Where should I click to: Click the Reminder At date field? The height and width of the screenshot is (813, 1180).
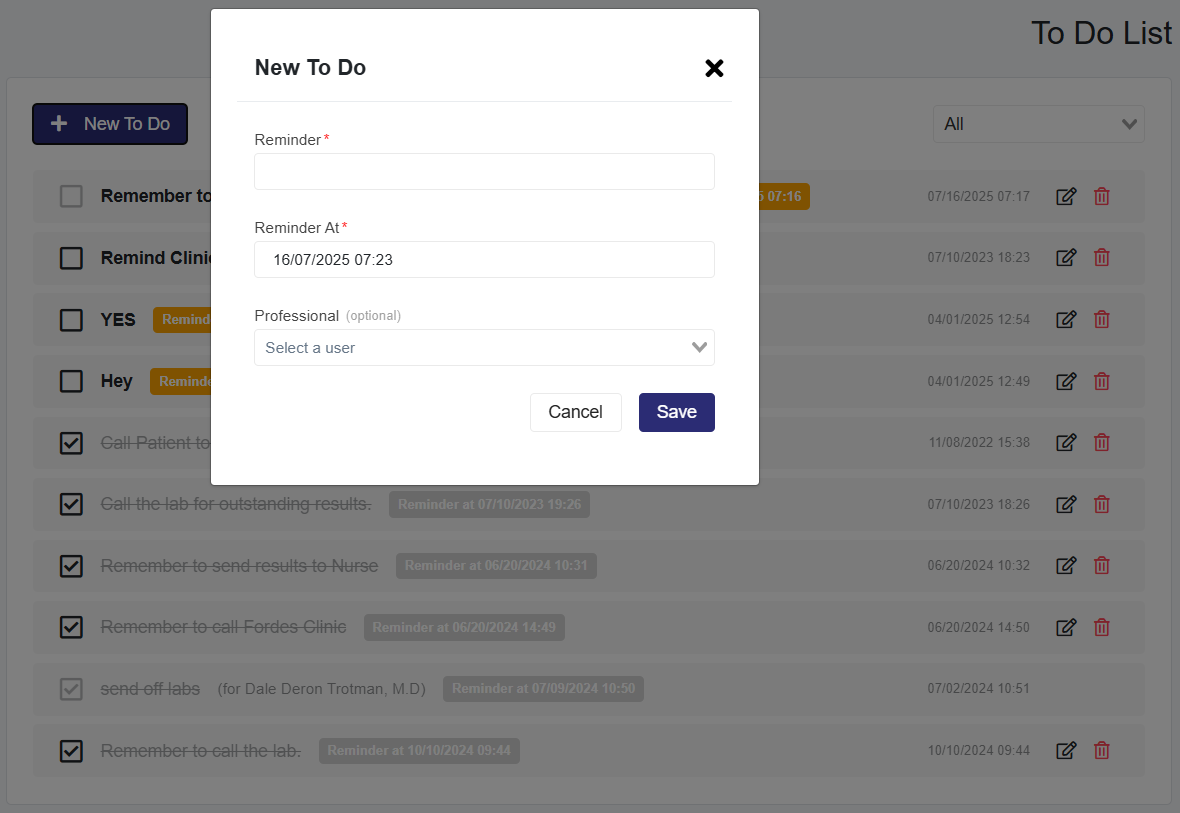(x=484, y=260)
